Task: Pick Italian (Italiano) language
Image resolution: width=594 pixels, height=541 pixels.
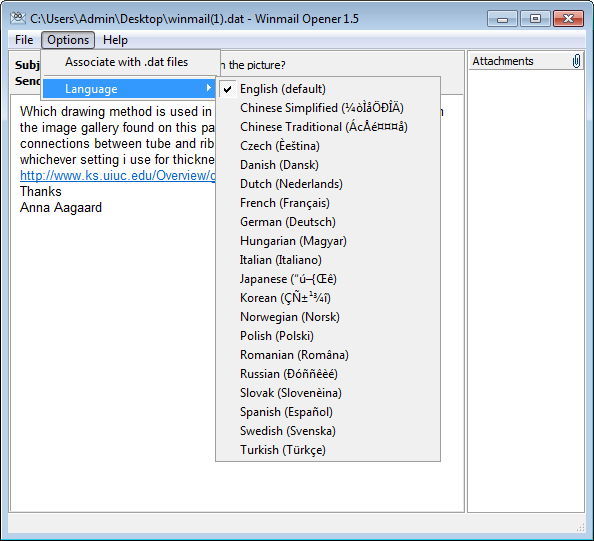Action: click(x=328, y=260)
